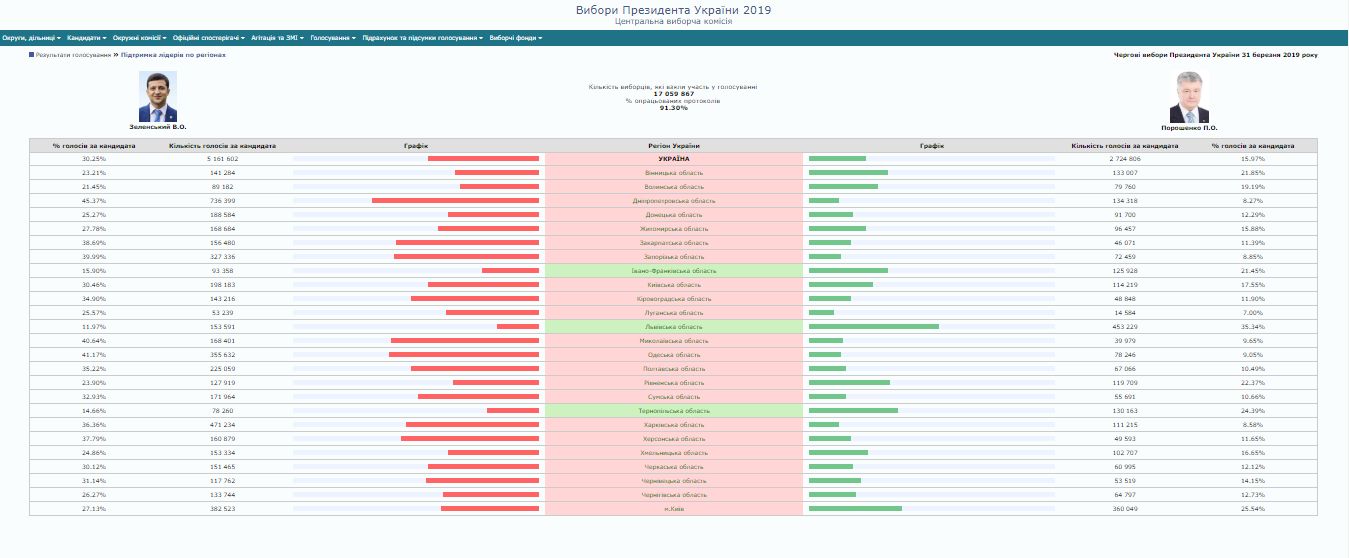This screenshot has width=1349, height=558.
Task: Click the Підтримка лідерів по регіонах breadcrumb
Action: pyautogui.click(x=173, y=55)
